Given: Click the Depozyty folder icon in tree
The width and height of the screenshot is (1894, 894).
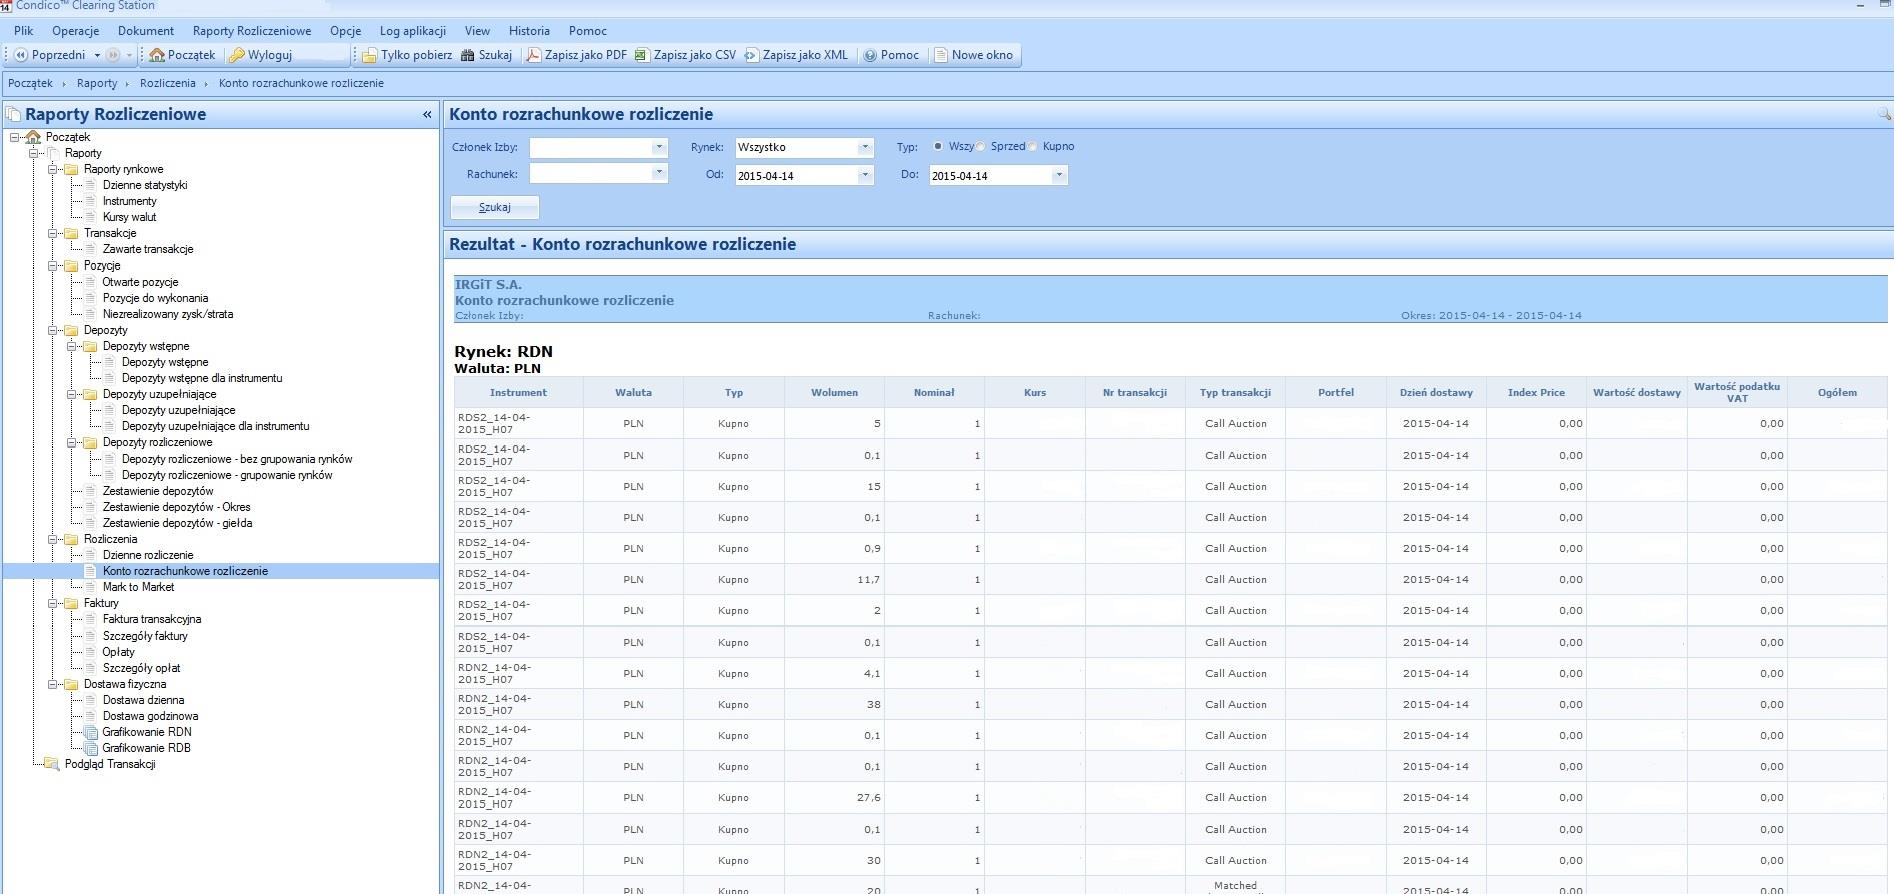Looking at the screenshot, I should coord(72,330).
